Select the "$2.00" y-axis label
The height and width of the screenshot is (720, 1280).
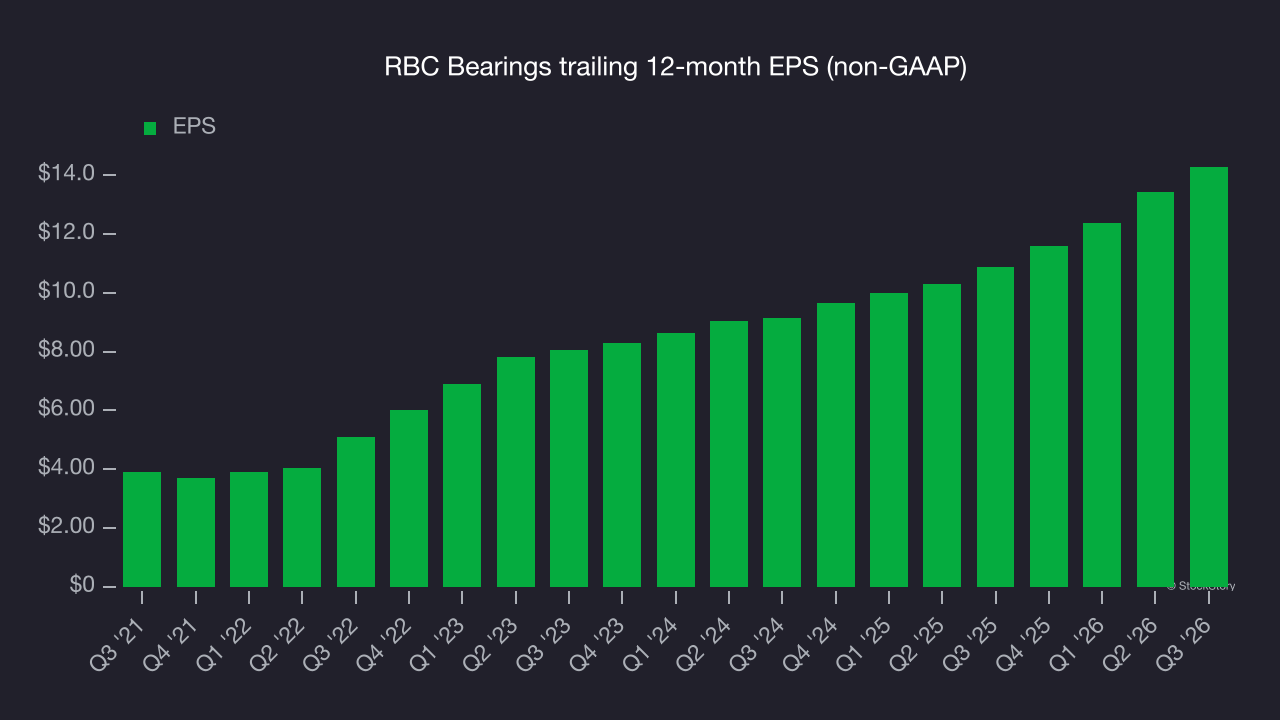tap(66, 527)
